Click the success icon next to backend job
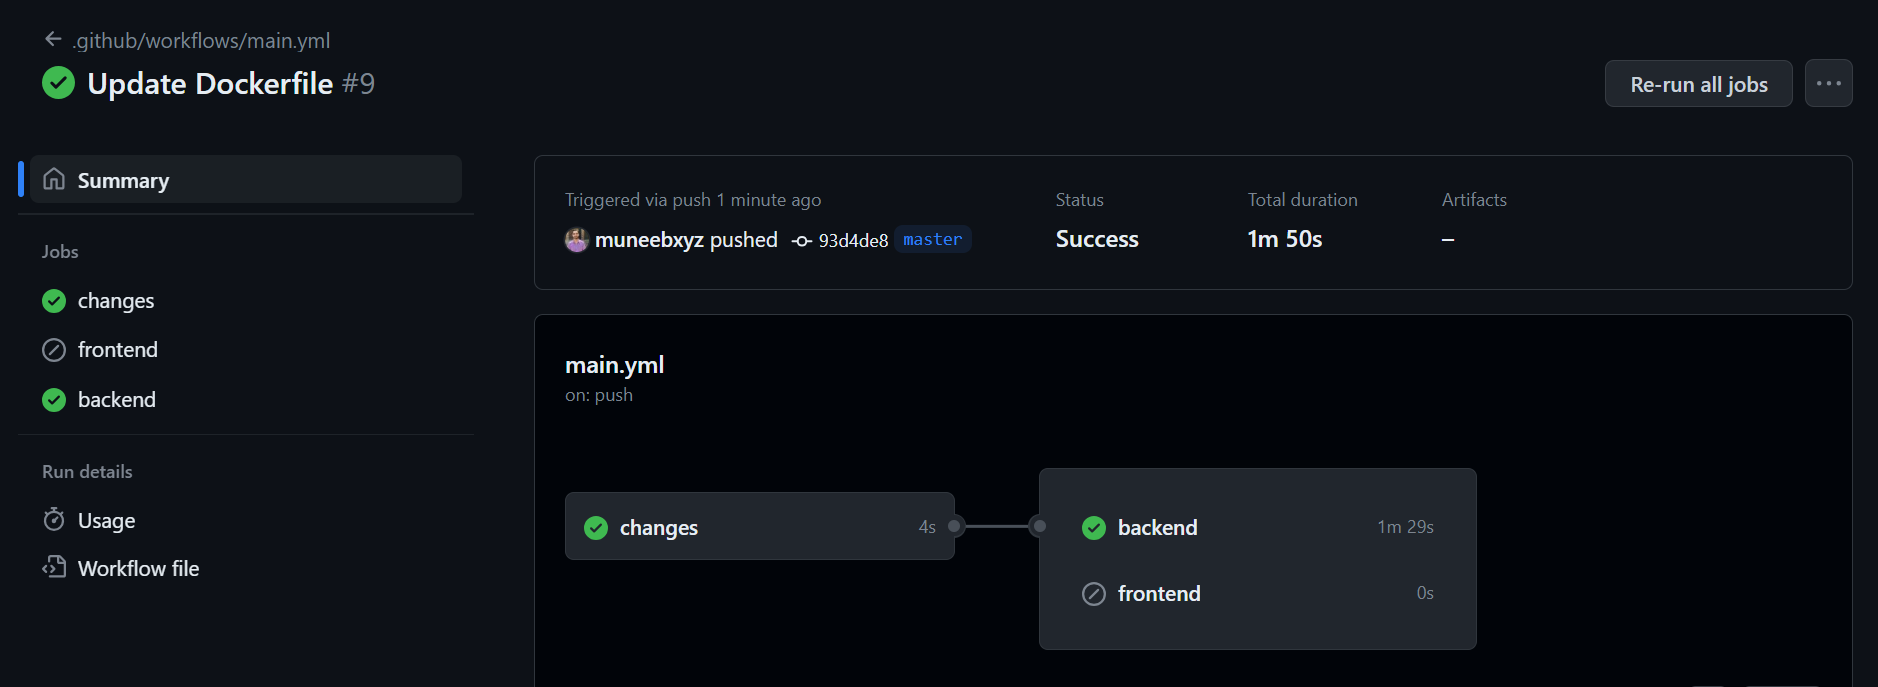The image size is (1878, 687). [53, 399]
